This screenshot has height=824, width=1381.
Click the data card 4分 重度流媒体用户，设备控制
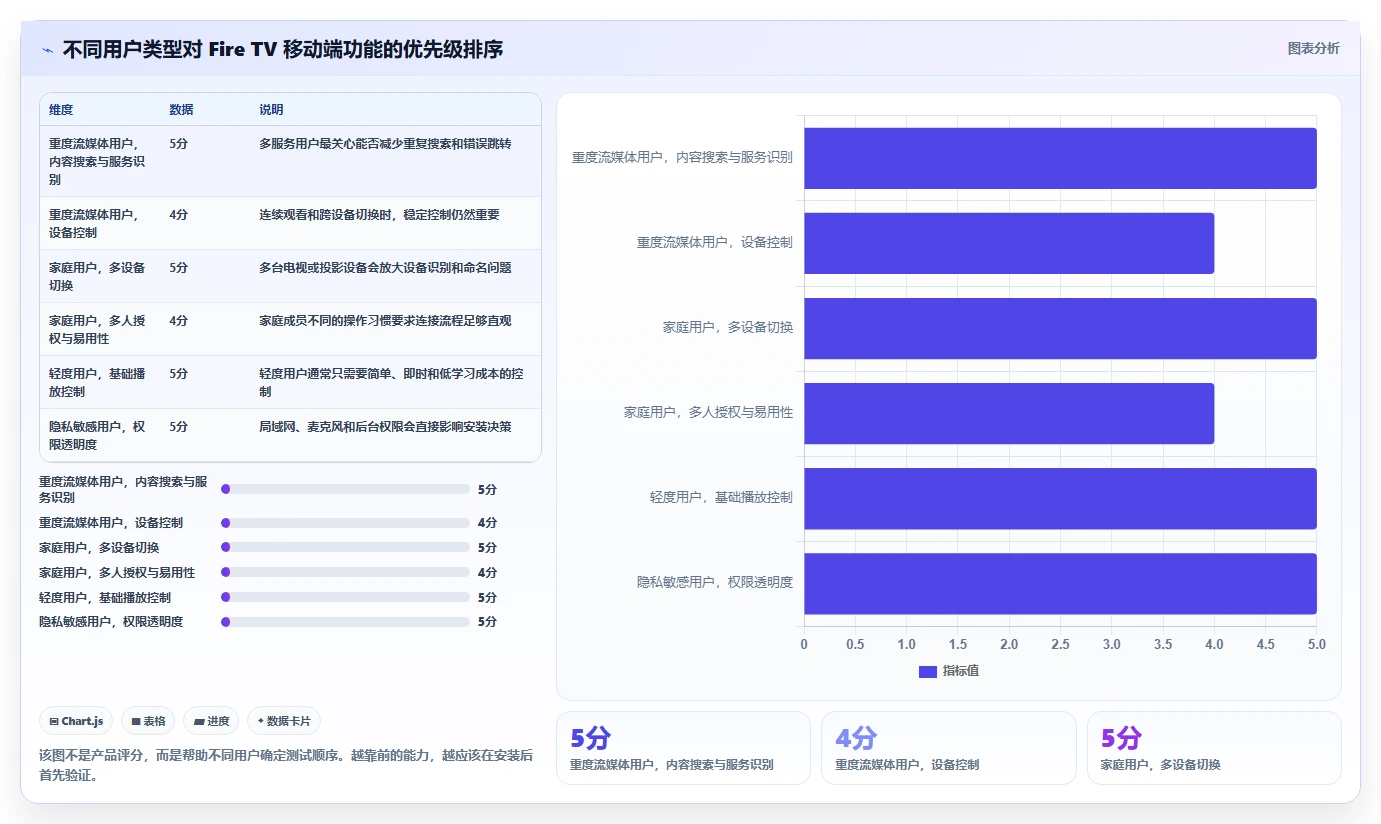click(x=949, y=748)
